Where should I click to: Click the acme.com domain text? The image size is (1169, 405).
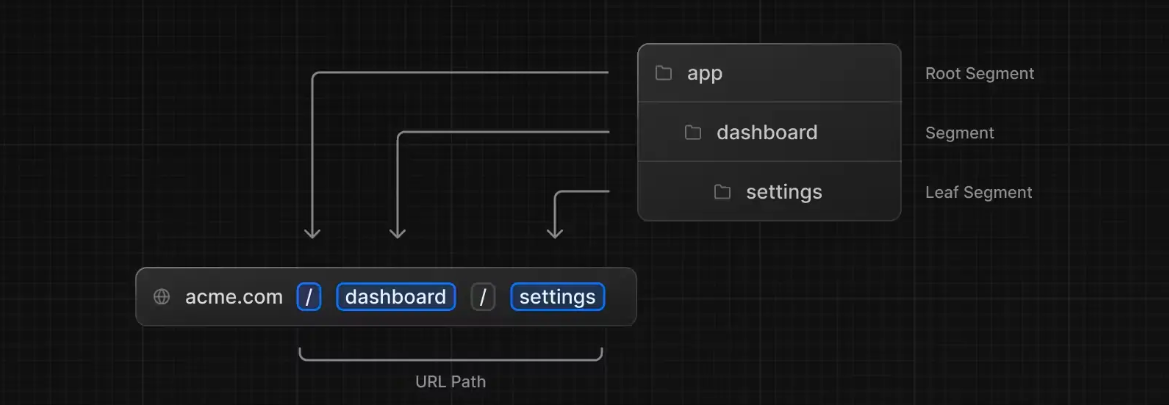(234, 297)
